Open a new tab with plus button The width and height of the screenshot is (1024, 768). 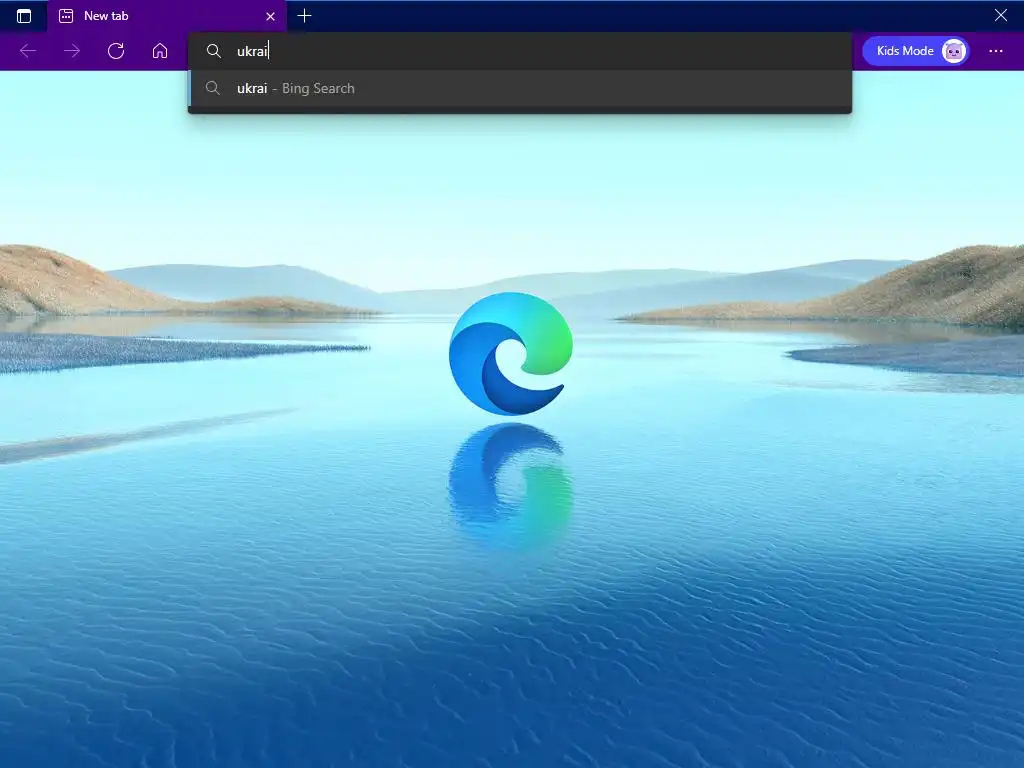(304, 16)
